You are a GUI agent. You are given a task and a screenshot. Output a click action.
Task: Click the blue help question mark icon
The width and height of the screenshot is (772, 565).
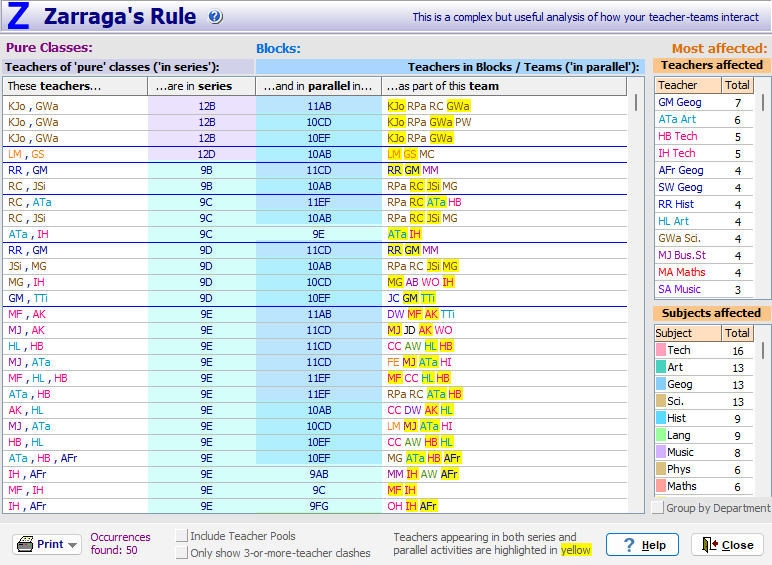point(215,17)
